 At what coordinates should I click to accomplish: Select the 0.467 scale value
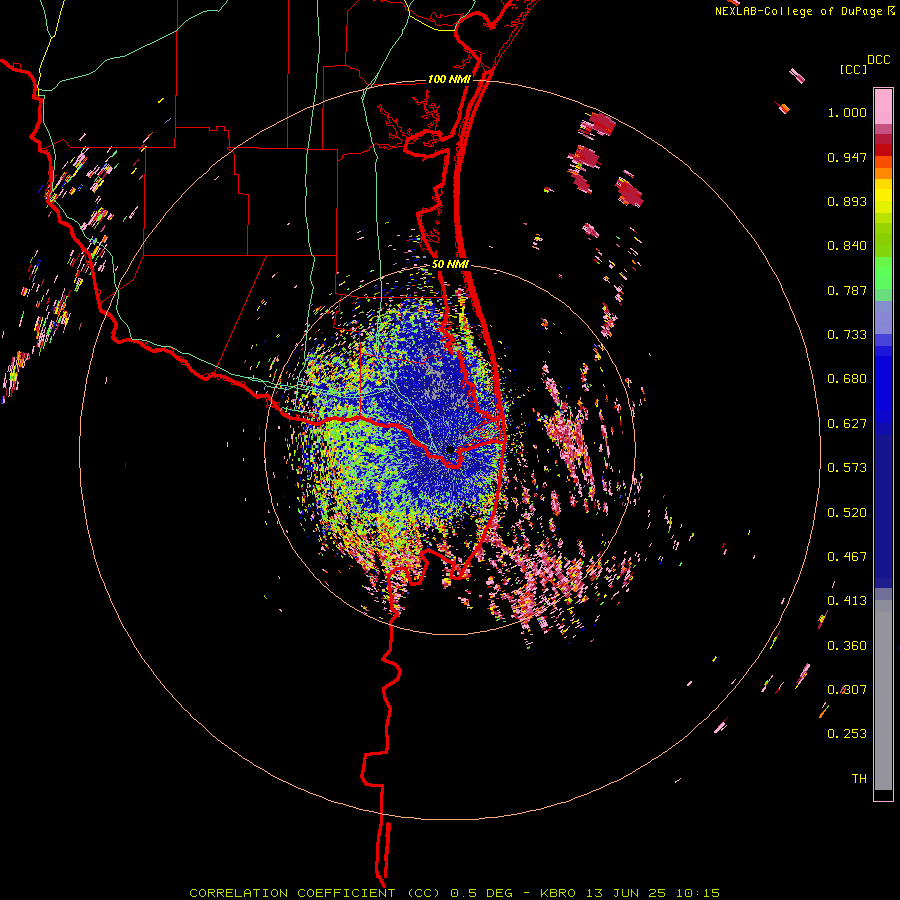(x=847, y=557)
